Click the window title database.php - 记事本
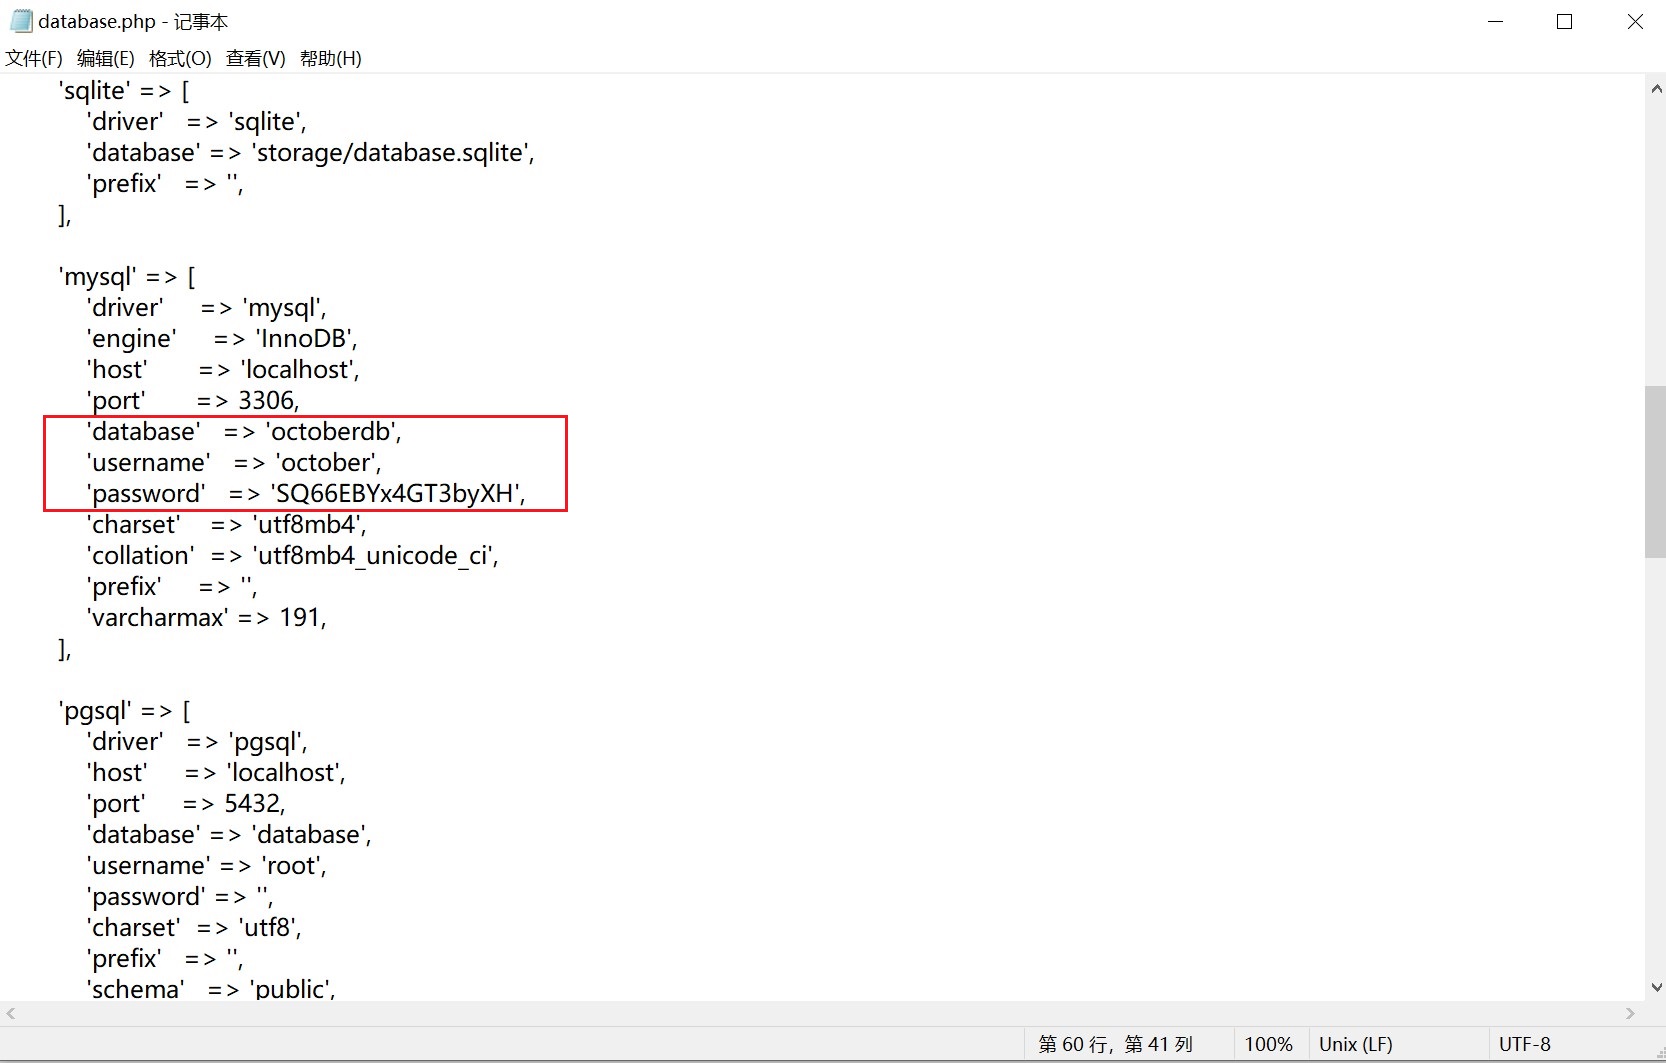 pos(133,21)
